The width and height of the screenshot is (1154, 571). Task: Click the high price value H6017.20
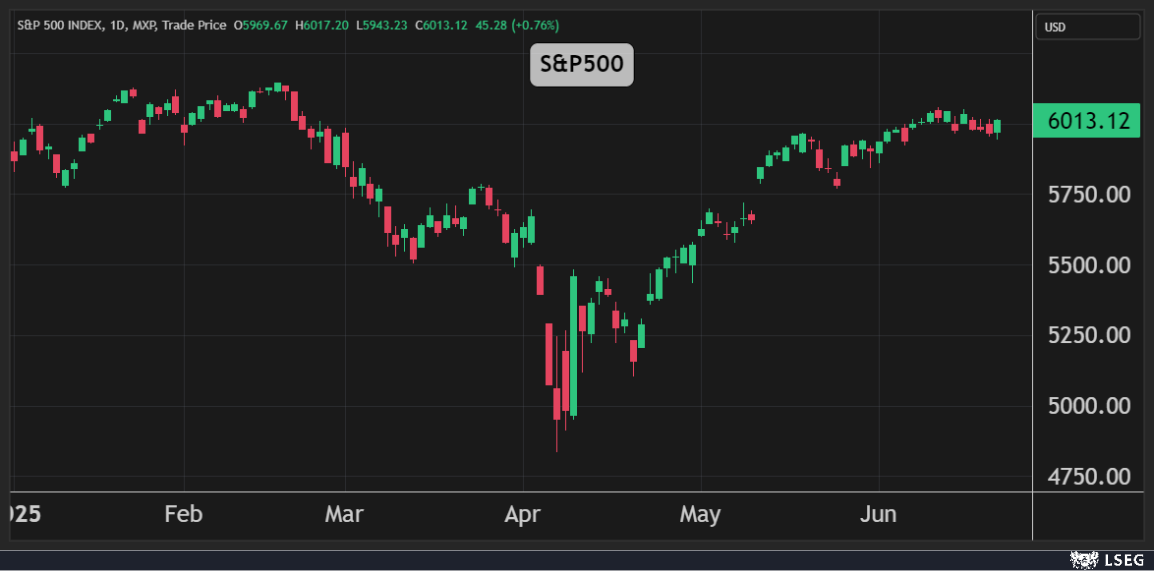[324, 25]
